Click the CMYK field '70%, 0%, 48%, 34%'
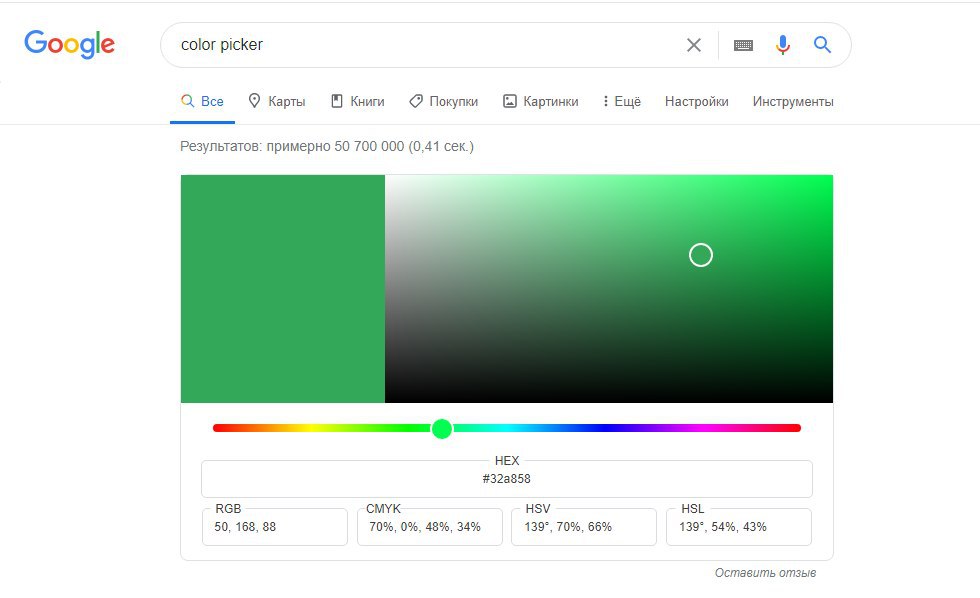The height and width of the screenshot is (598, 980). pos(429,527)
